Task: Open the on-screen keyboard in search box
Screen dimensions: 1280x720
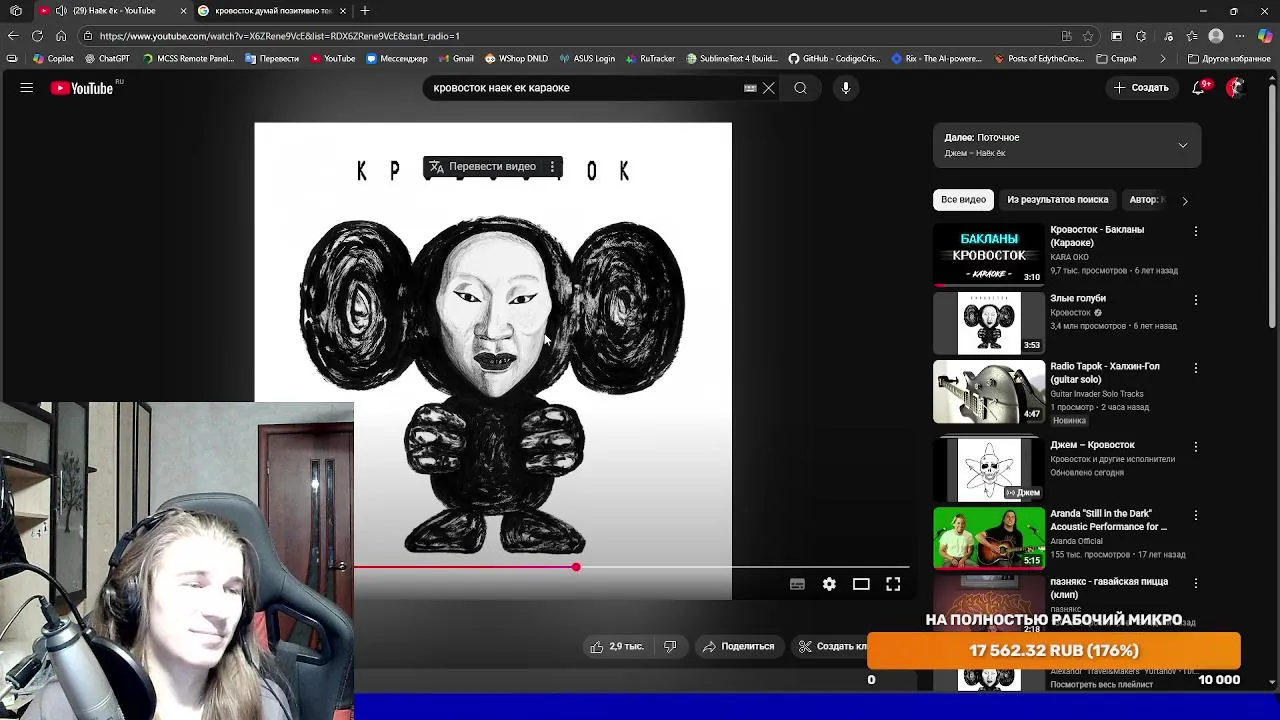Action: pyautogui.click(x=750, y=88)
